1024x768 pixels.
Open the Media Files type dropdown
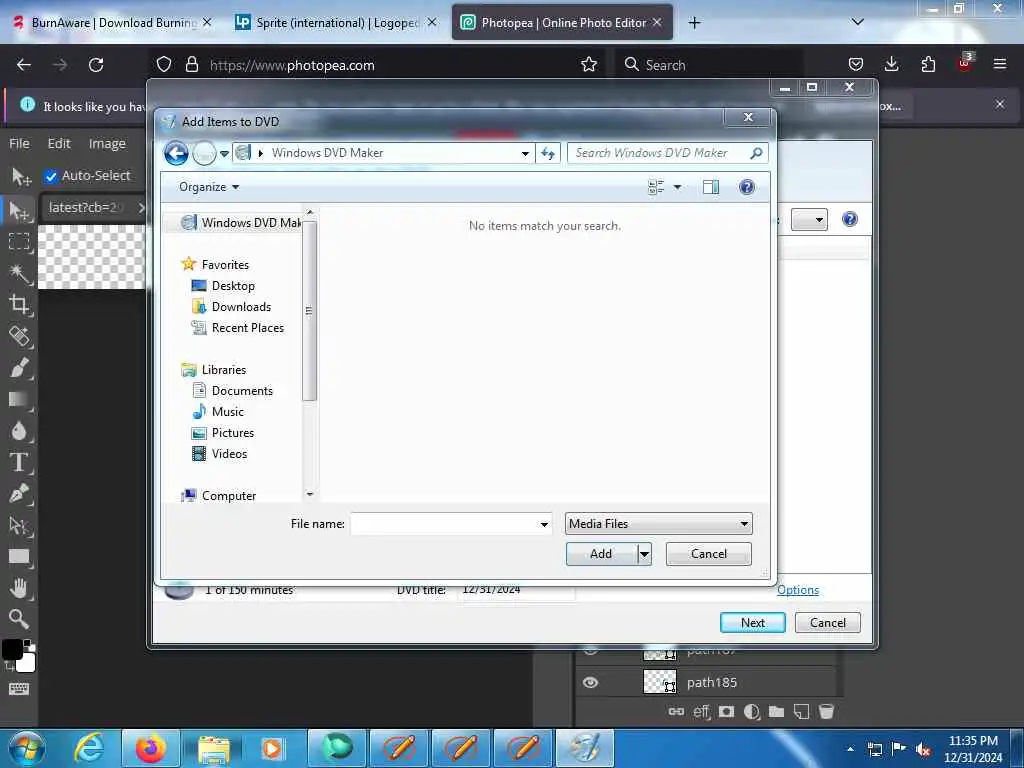(658, 524)
